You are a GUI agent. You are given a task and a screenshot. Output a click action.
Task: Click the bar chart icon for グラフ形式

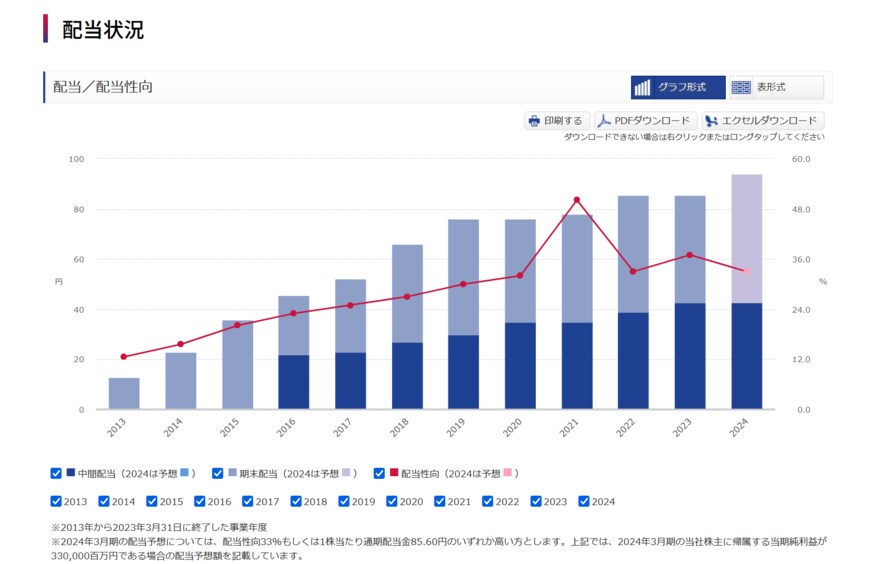(x=643, y=88)
